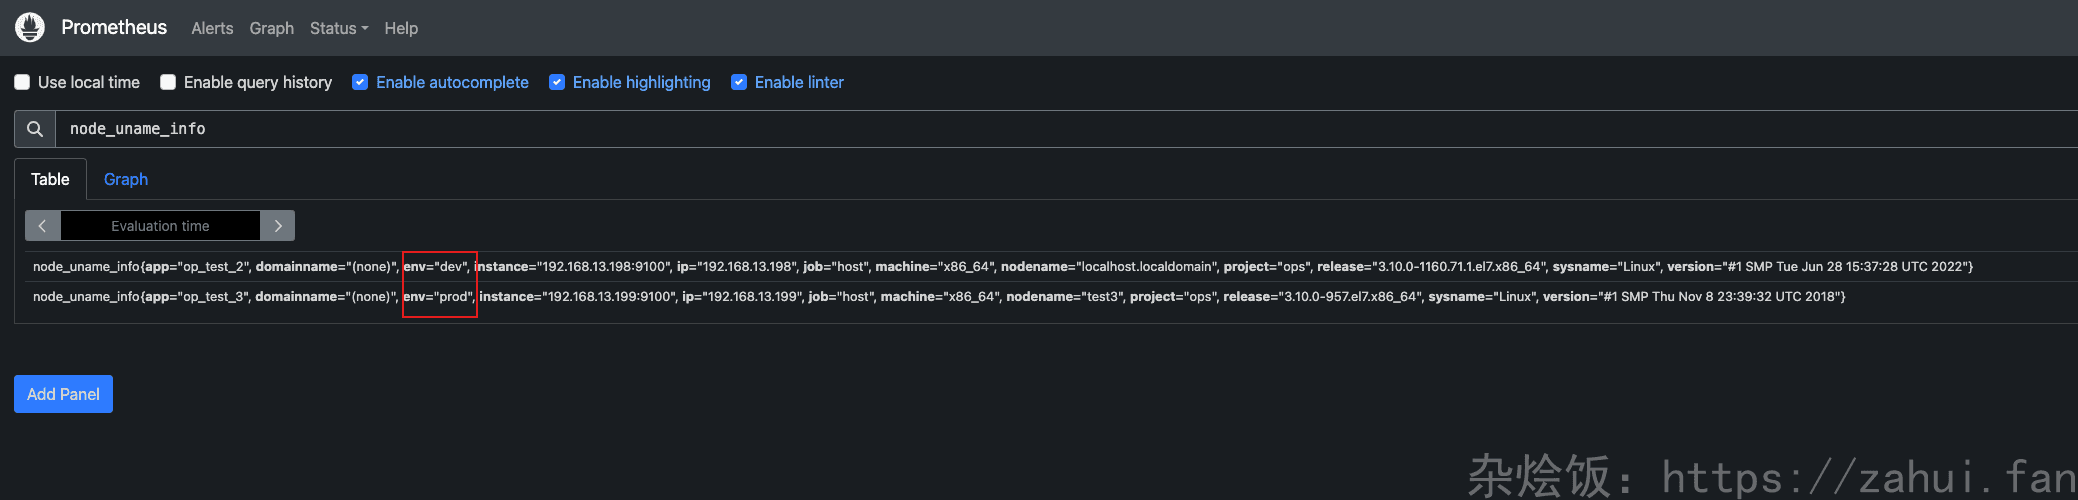2078x500 pixels.
Task: Expand the Status dropdown menu
Action: (x=338, y=28)
